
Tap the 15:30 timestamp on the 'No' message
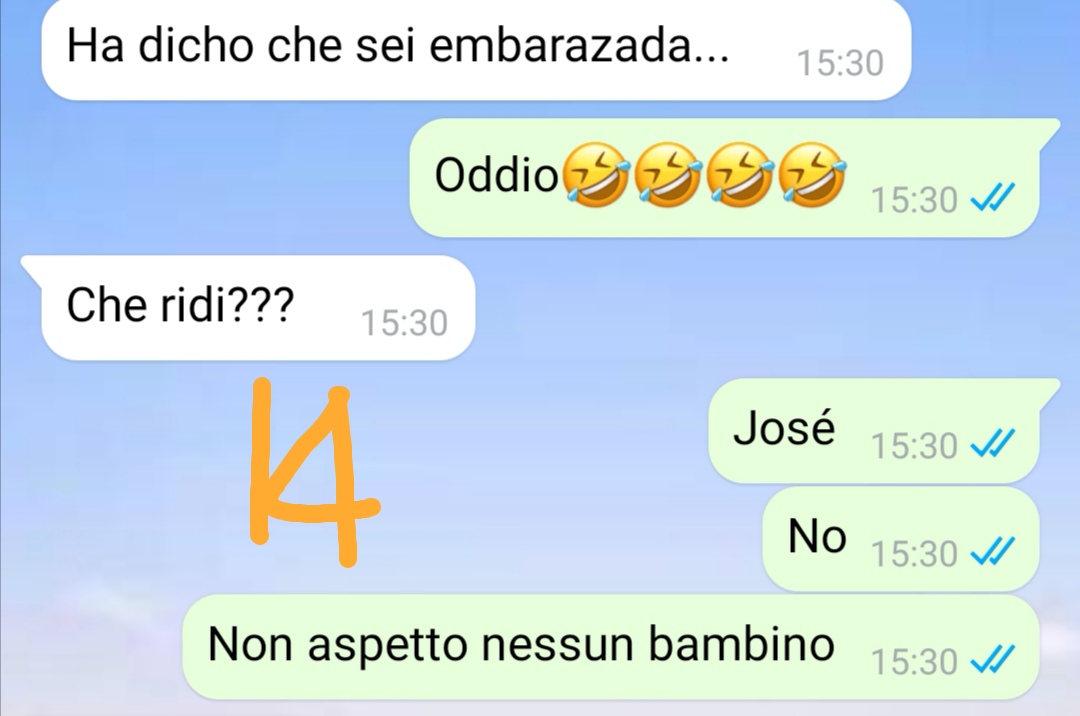point(914,554)
